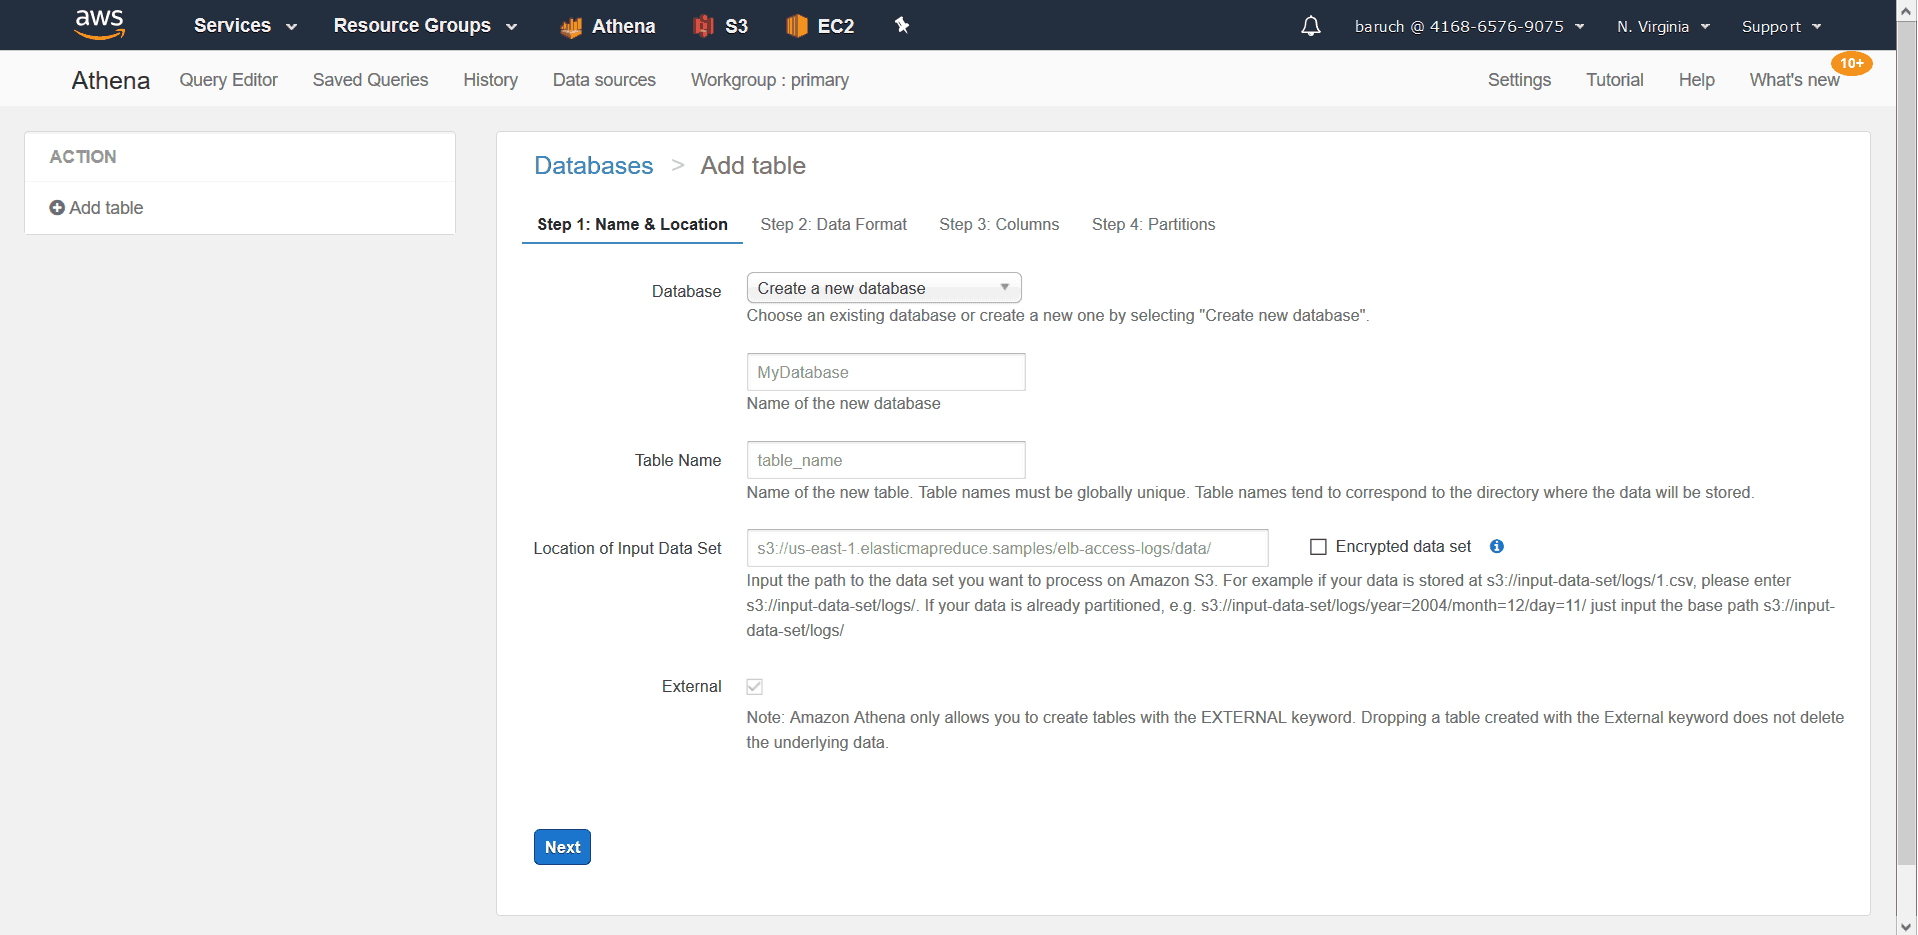Open the N. Virginia region dropdown
The height and width of the screenshot is (935, 1918).
(x=1662, y=27)
